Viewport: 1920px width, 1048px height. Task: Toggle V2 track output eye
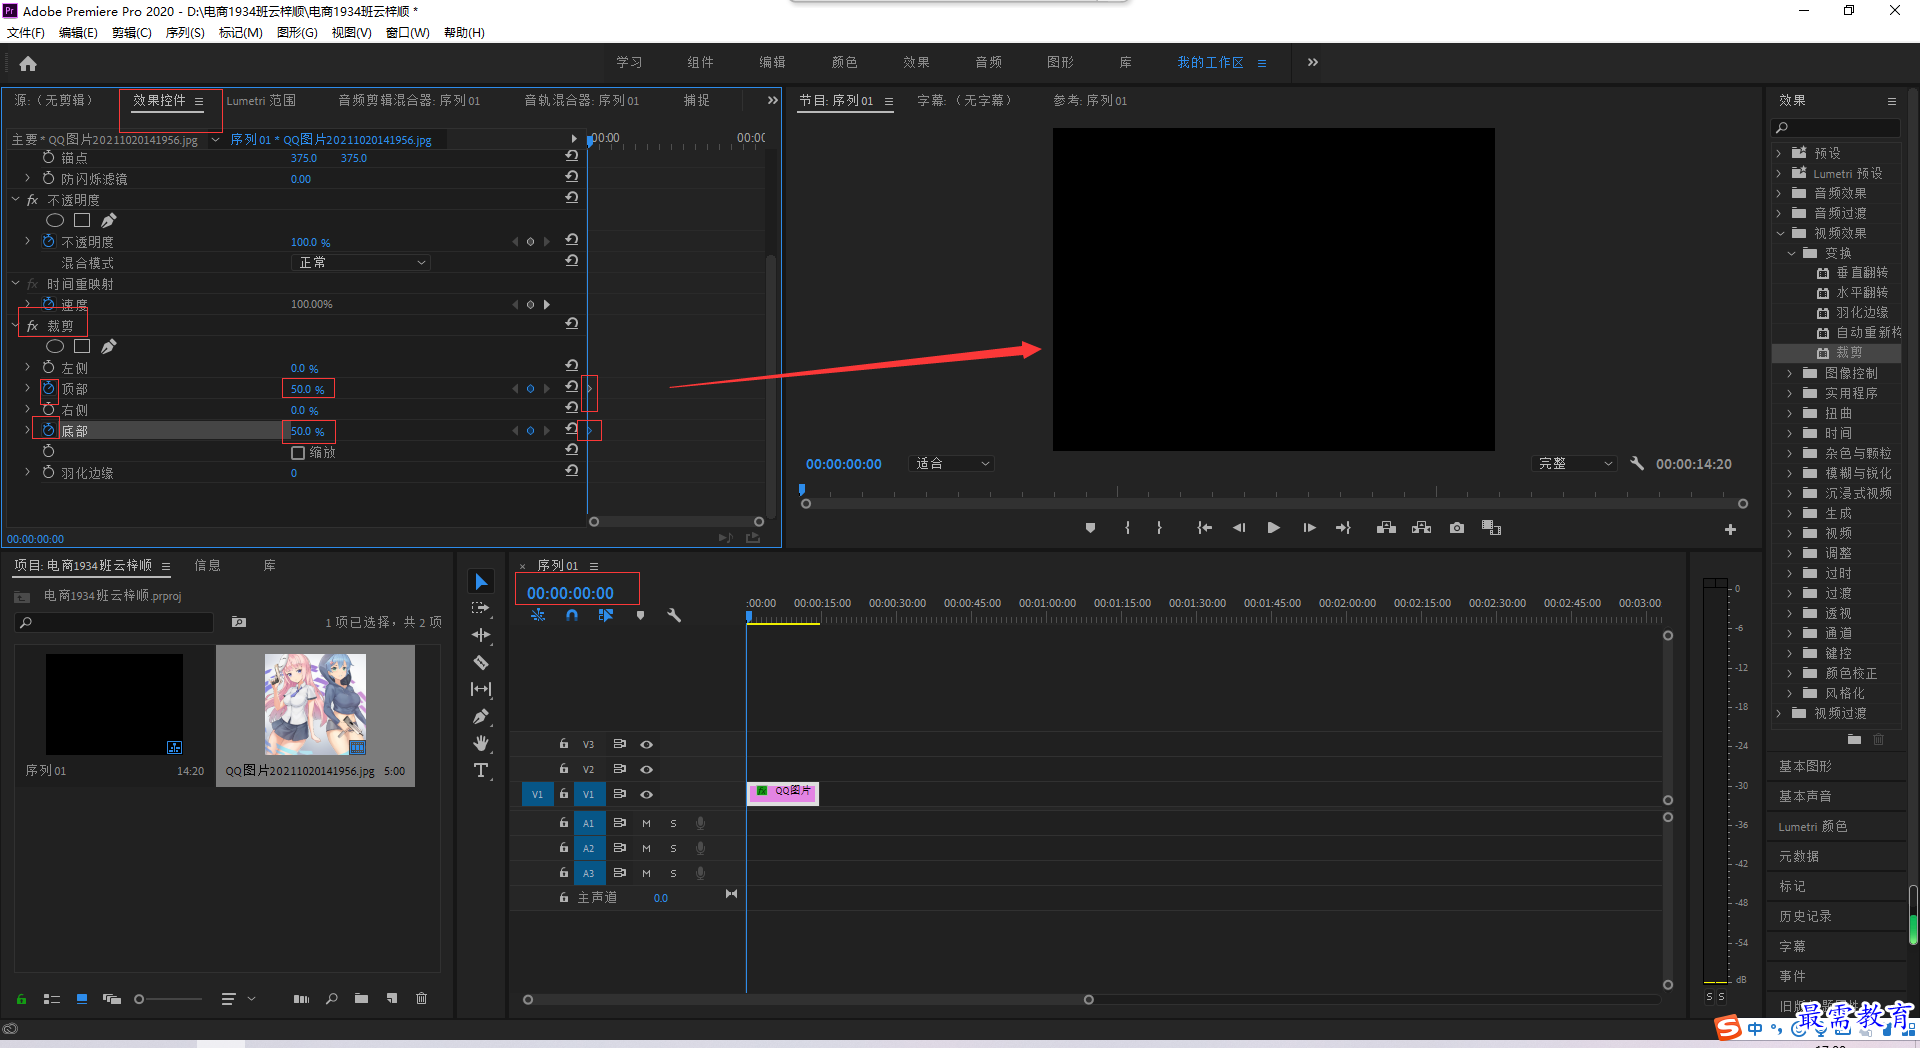(x=647, y=769)
